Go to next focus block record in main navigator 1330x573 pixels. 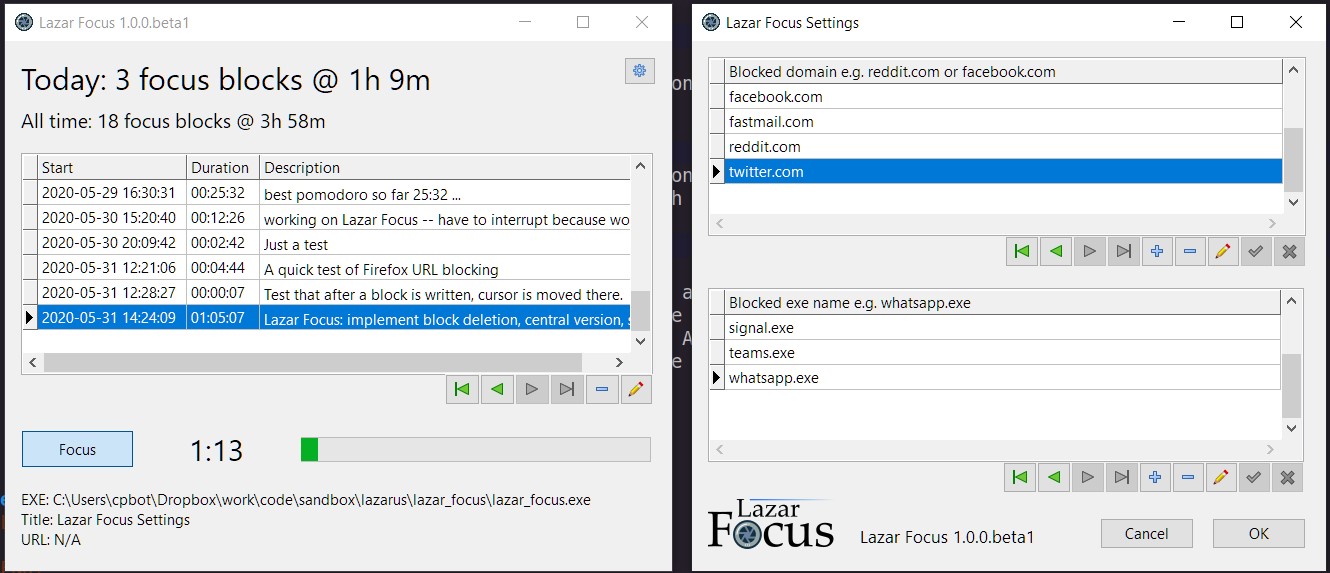point(532,390)
